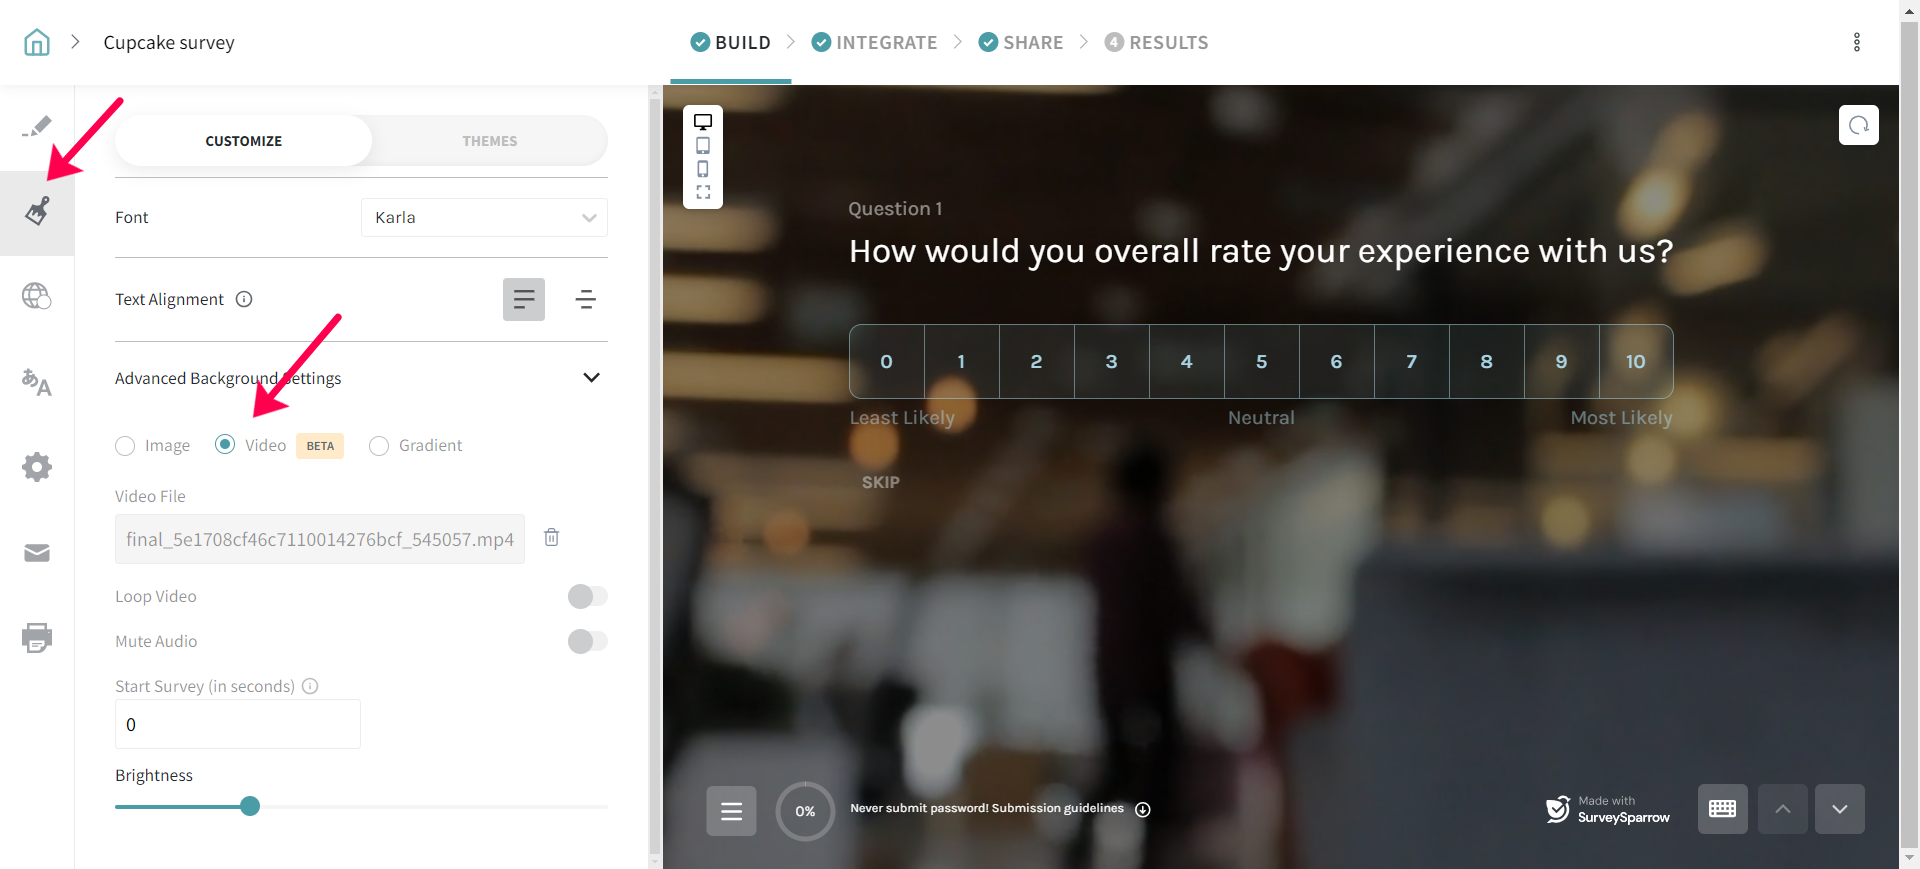Switch preview to fullscreen mode

703,192
